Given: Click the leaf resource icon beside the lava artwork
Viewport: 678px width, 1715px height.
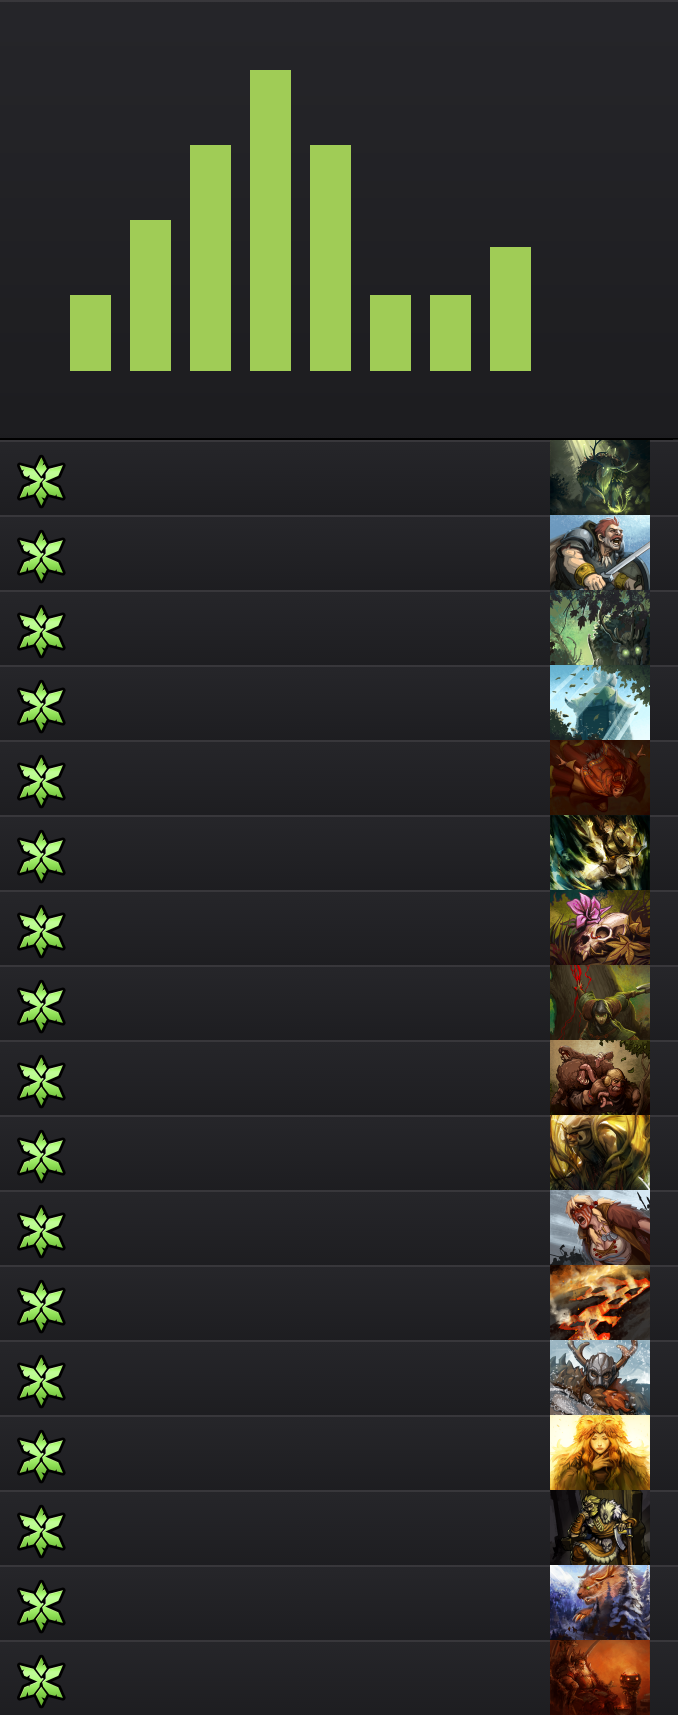Looking at the screenshot, I should (41, 1306).
